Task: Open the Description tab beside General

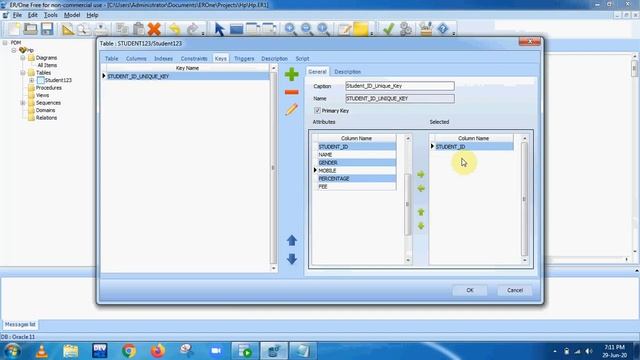Action: [347, 72]
